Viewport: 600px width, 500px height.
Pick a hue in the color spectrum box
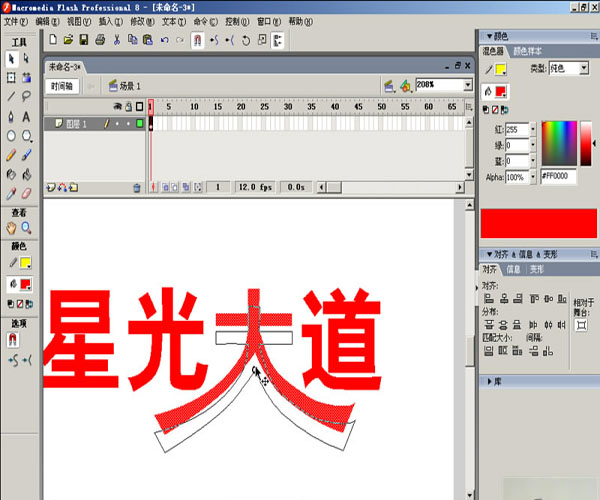[559, 144]
